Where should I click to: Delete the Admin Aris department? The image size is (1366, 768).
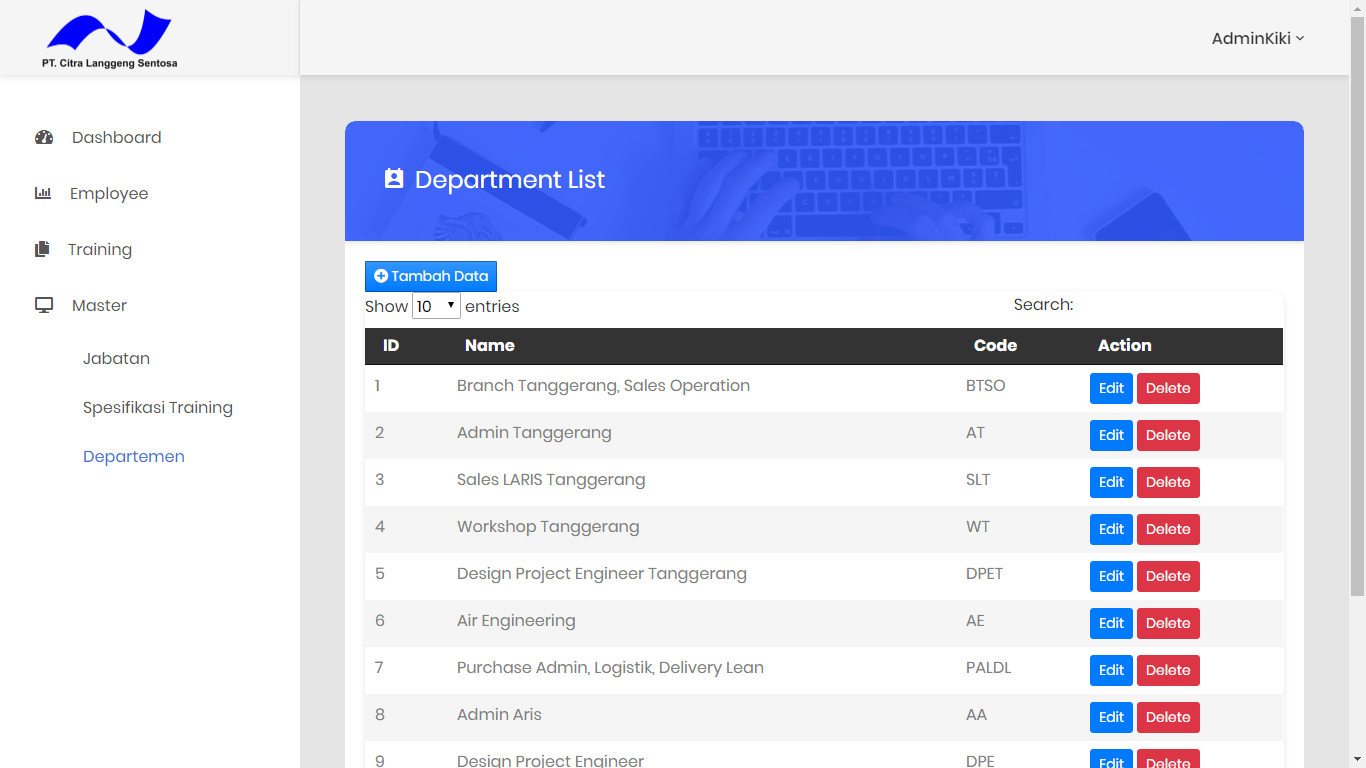1168,718
